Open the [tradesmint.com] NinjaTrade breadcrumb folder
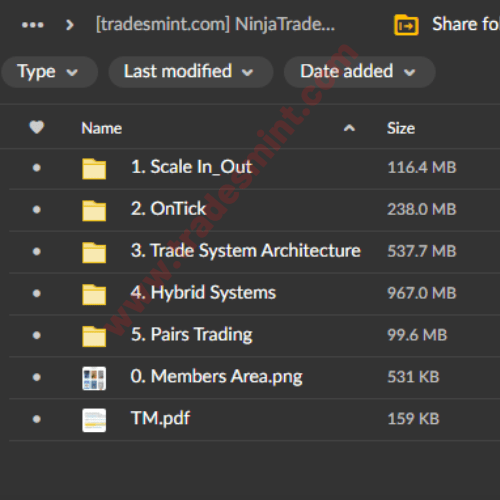Screen dimensions: 500x500 [x=215, y=25]
